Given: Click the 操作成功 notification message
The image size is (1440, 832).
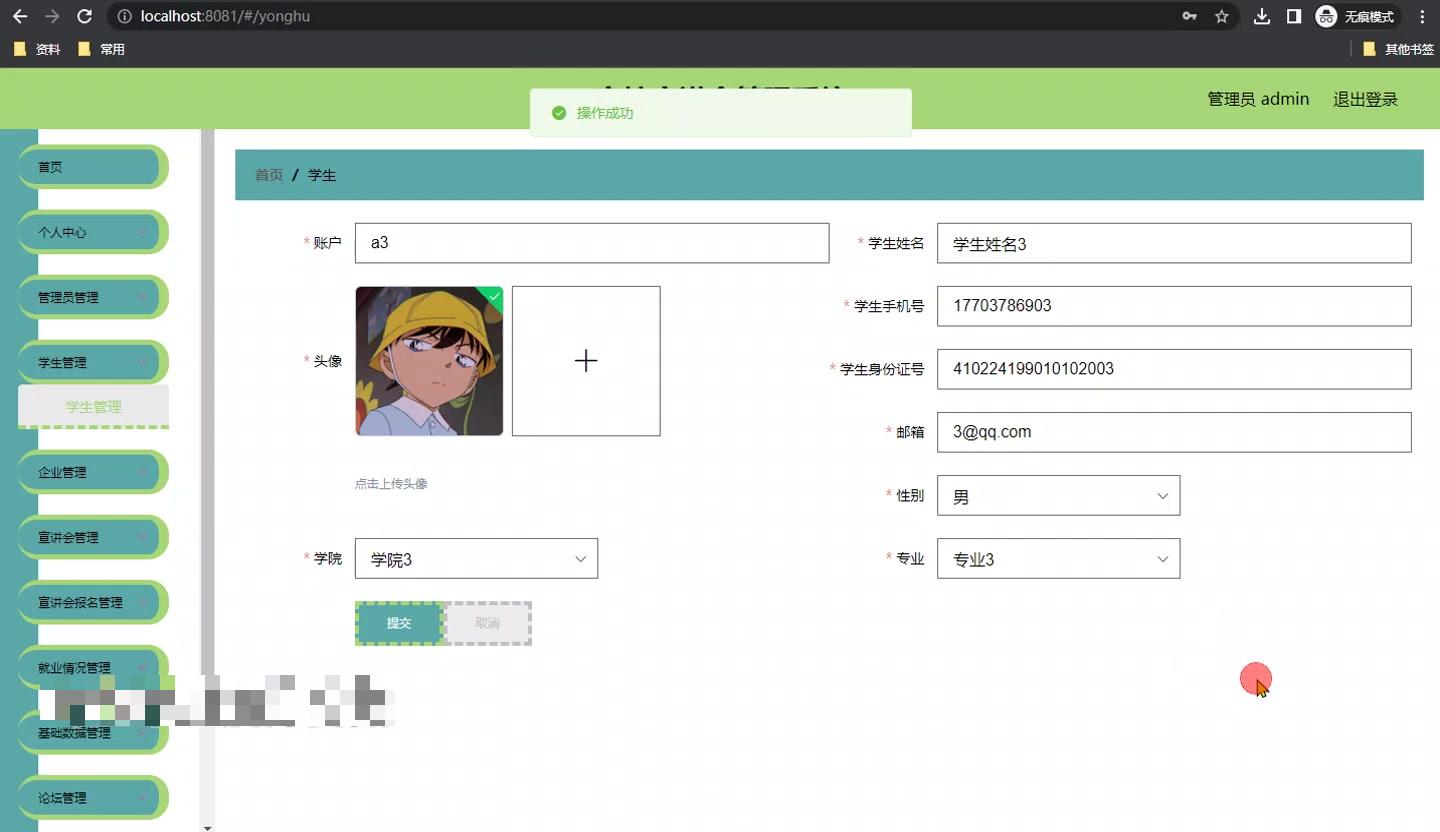Looking at the screenshot, I should coord(721,113).
